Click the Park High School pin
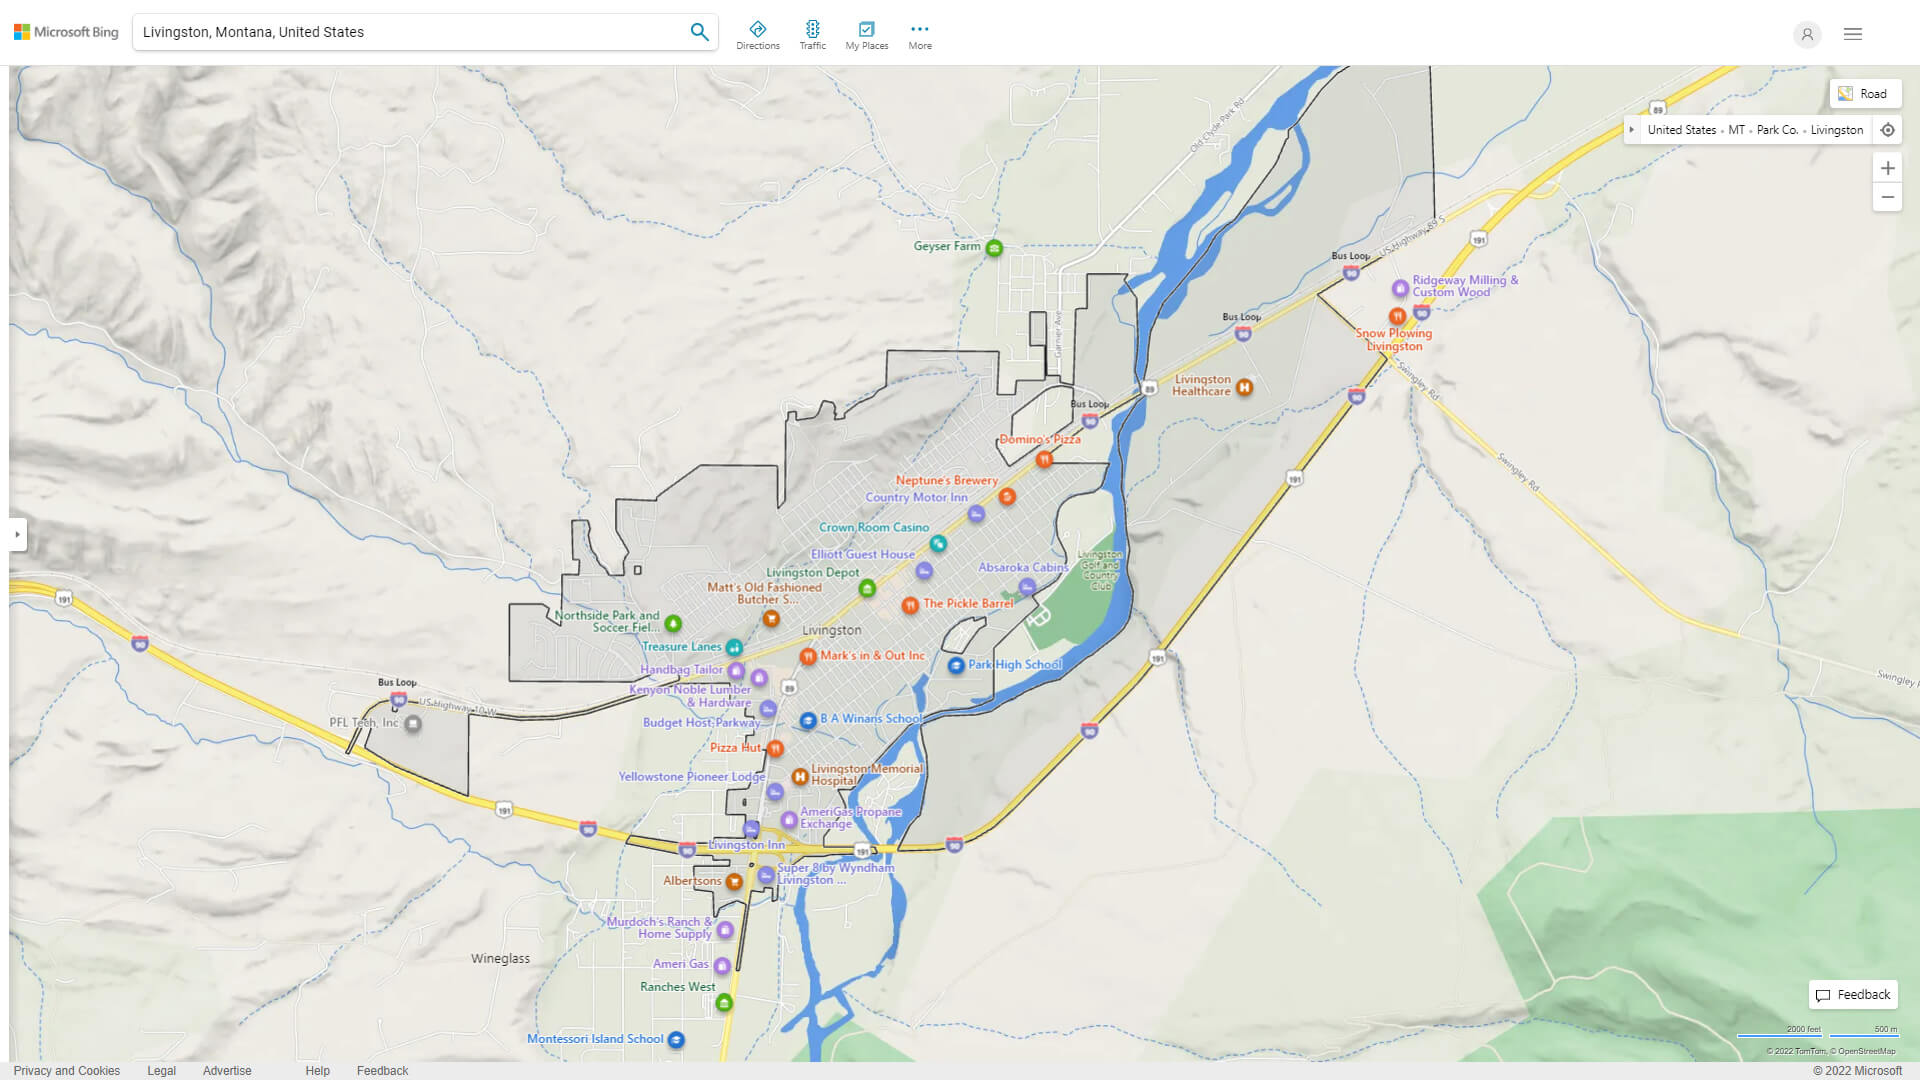This screenshot has width=1920, height=1080. [956, 664]
